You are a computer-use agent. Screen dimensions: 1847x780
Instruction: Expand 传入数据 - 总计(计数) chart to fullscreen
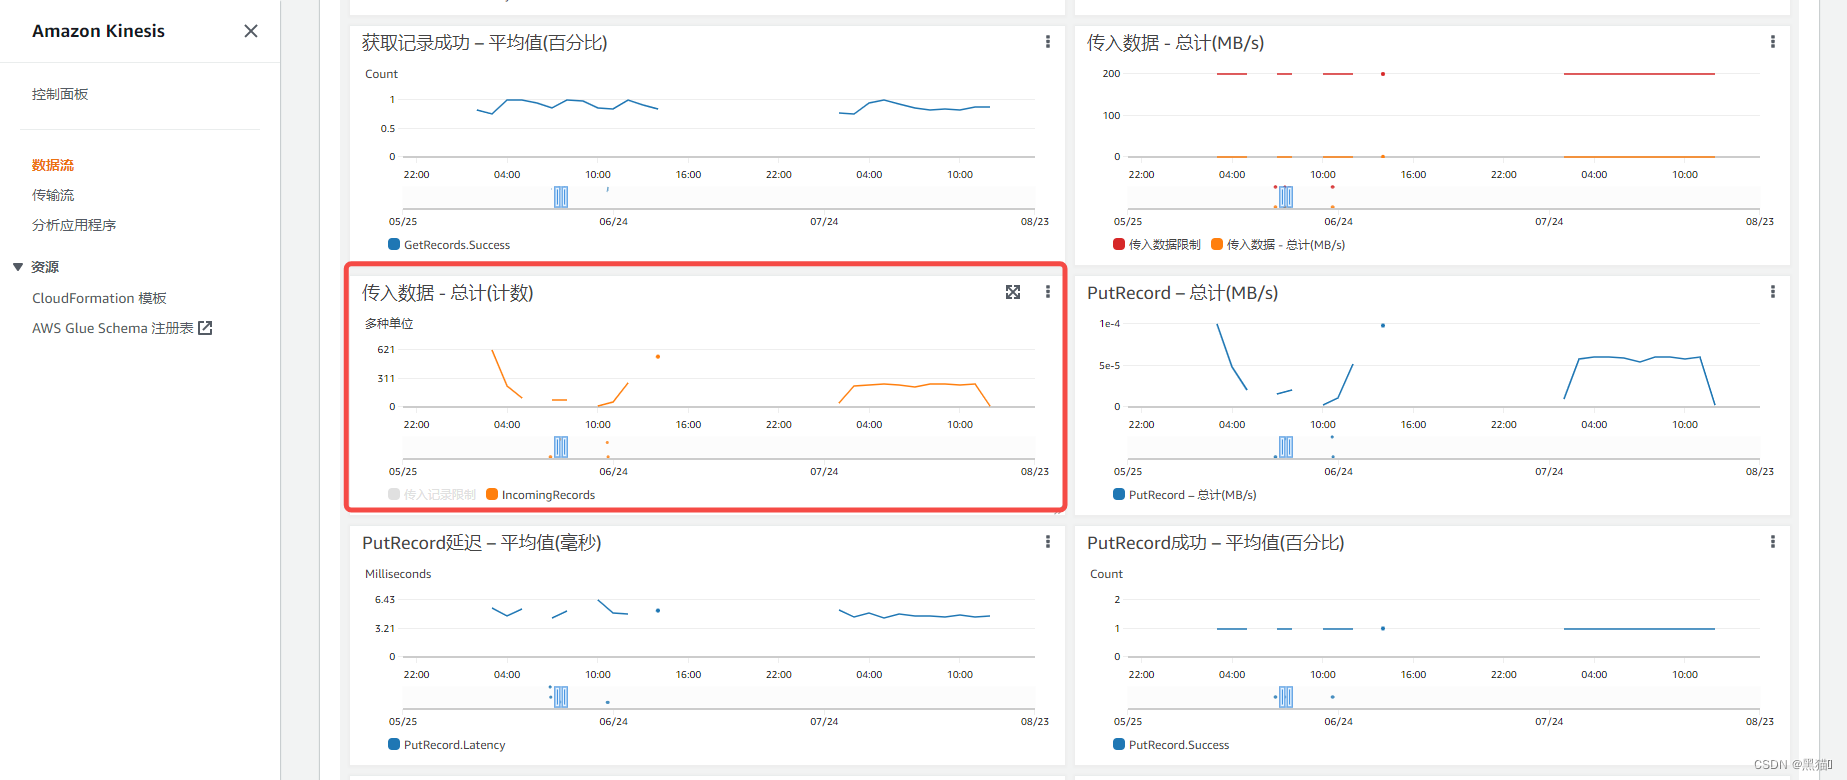1013,292
